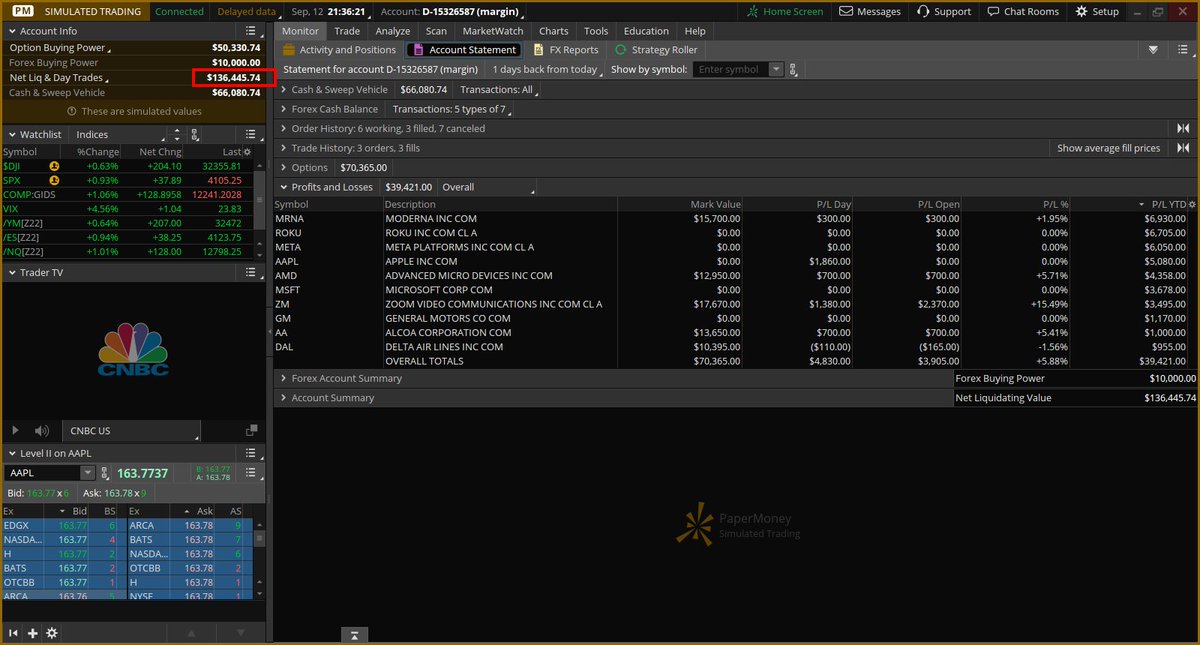Open Support
The image size is (1200, 645).
click(x=942, y=11)
